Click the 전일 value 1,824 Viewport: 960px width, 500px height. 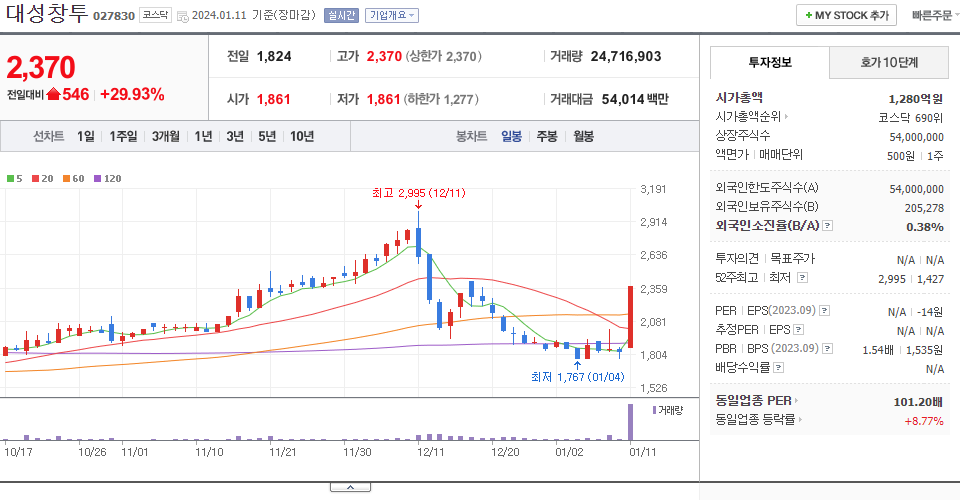point(274,56)
